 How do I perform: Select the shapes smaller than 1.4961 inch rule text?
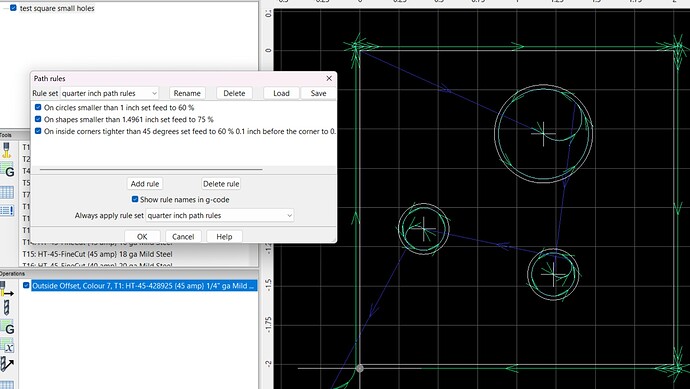pyautogui.click(x=128, y=119)
